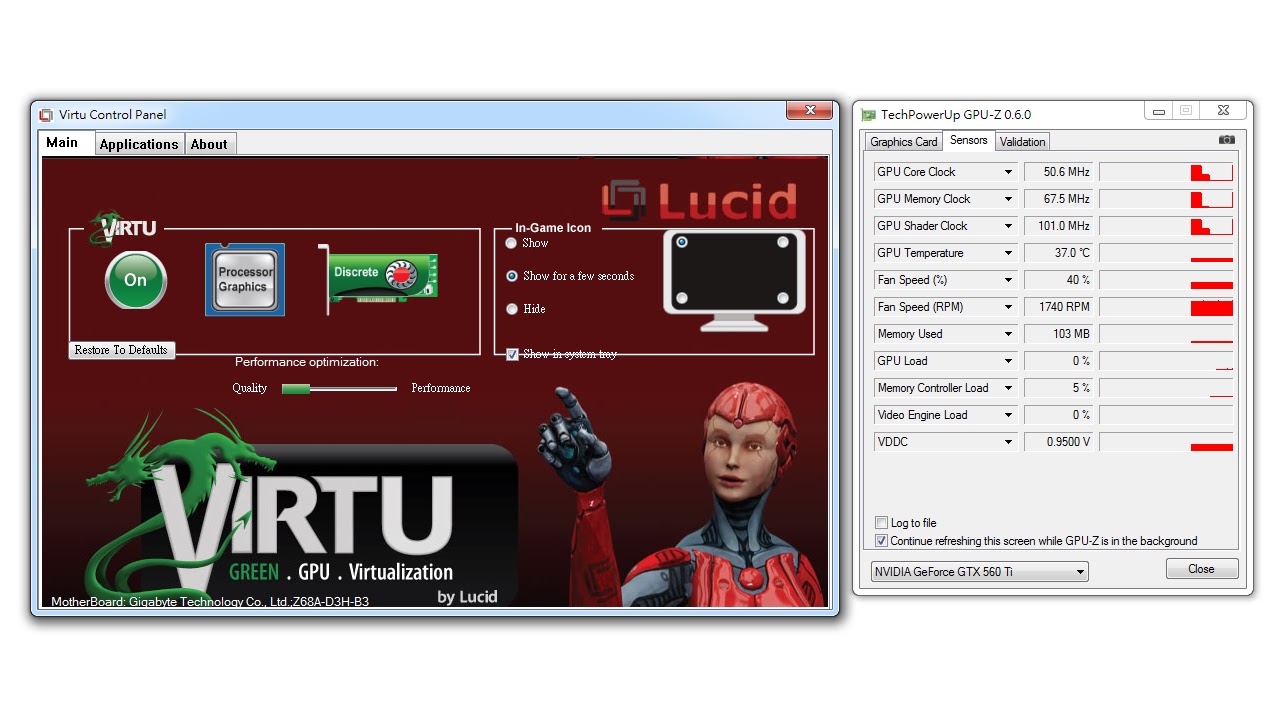Click the 67.5 MHz memory clock value

coord(1058,199)
